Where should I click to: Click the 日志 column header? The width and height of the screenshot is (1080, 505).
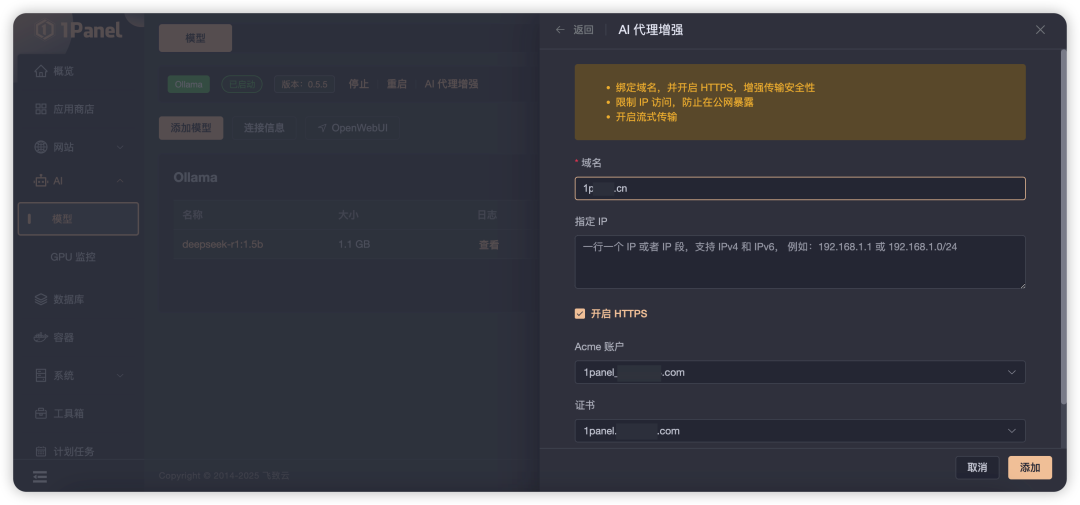[x=487, y=215]
